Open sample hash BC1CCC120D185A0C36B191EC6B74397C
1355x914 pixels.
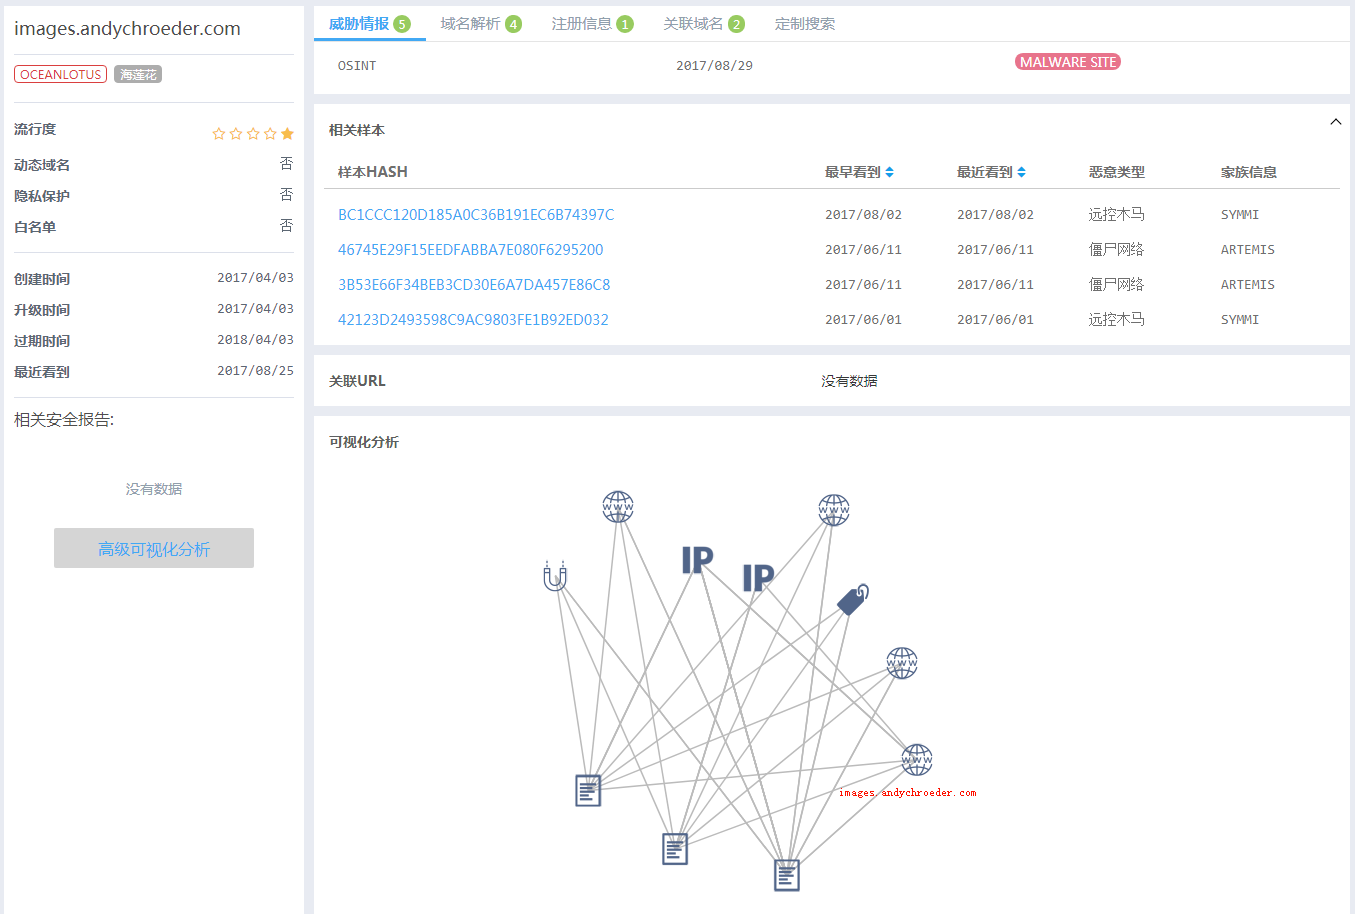tap(476, 215)
